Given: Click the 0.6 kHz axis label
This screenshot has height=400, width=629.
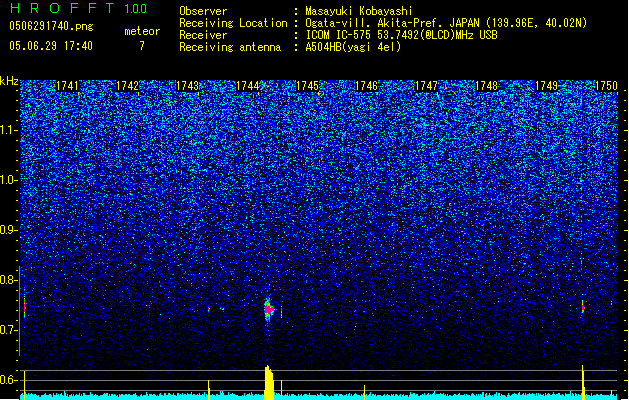Looking at the screenshot, I should pyautogui.click(x=9, y=380).
